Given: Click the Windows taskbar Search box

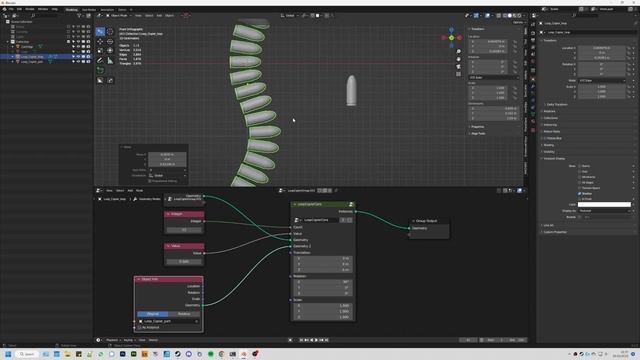Looking at the screenshot, I should coord(27,354).
